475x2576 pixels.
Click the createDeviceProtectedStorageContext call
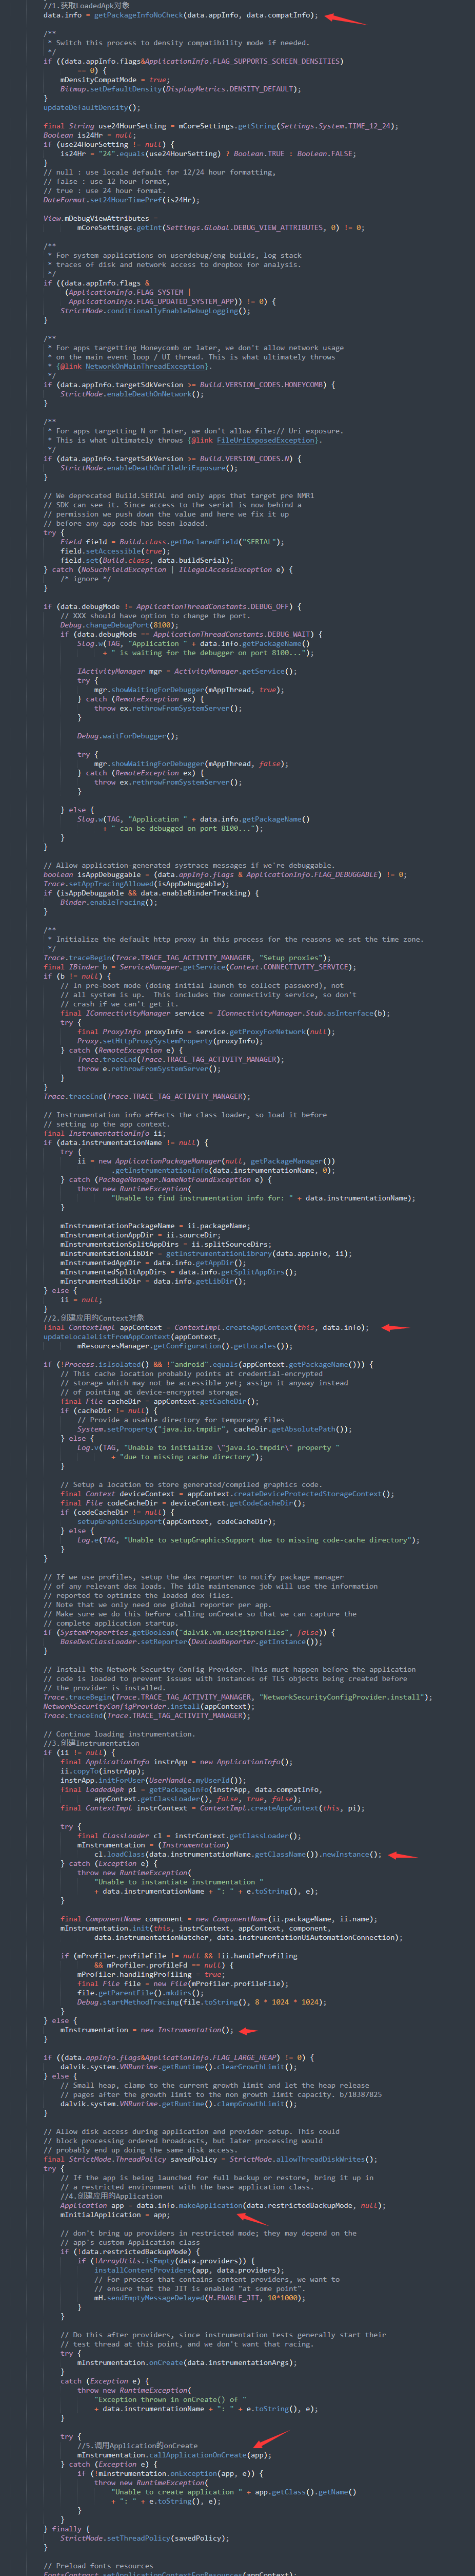click(306, 1494)
